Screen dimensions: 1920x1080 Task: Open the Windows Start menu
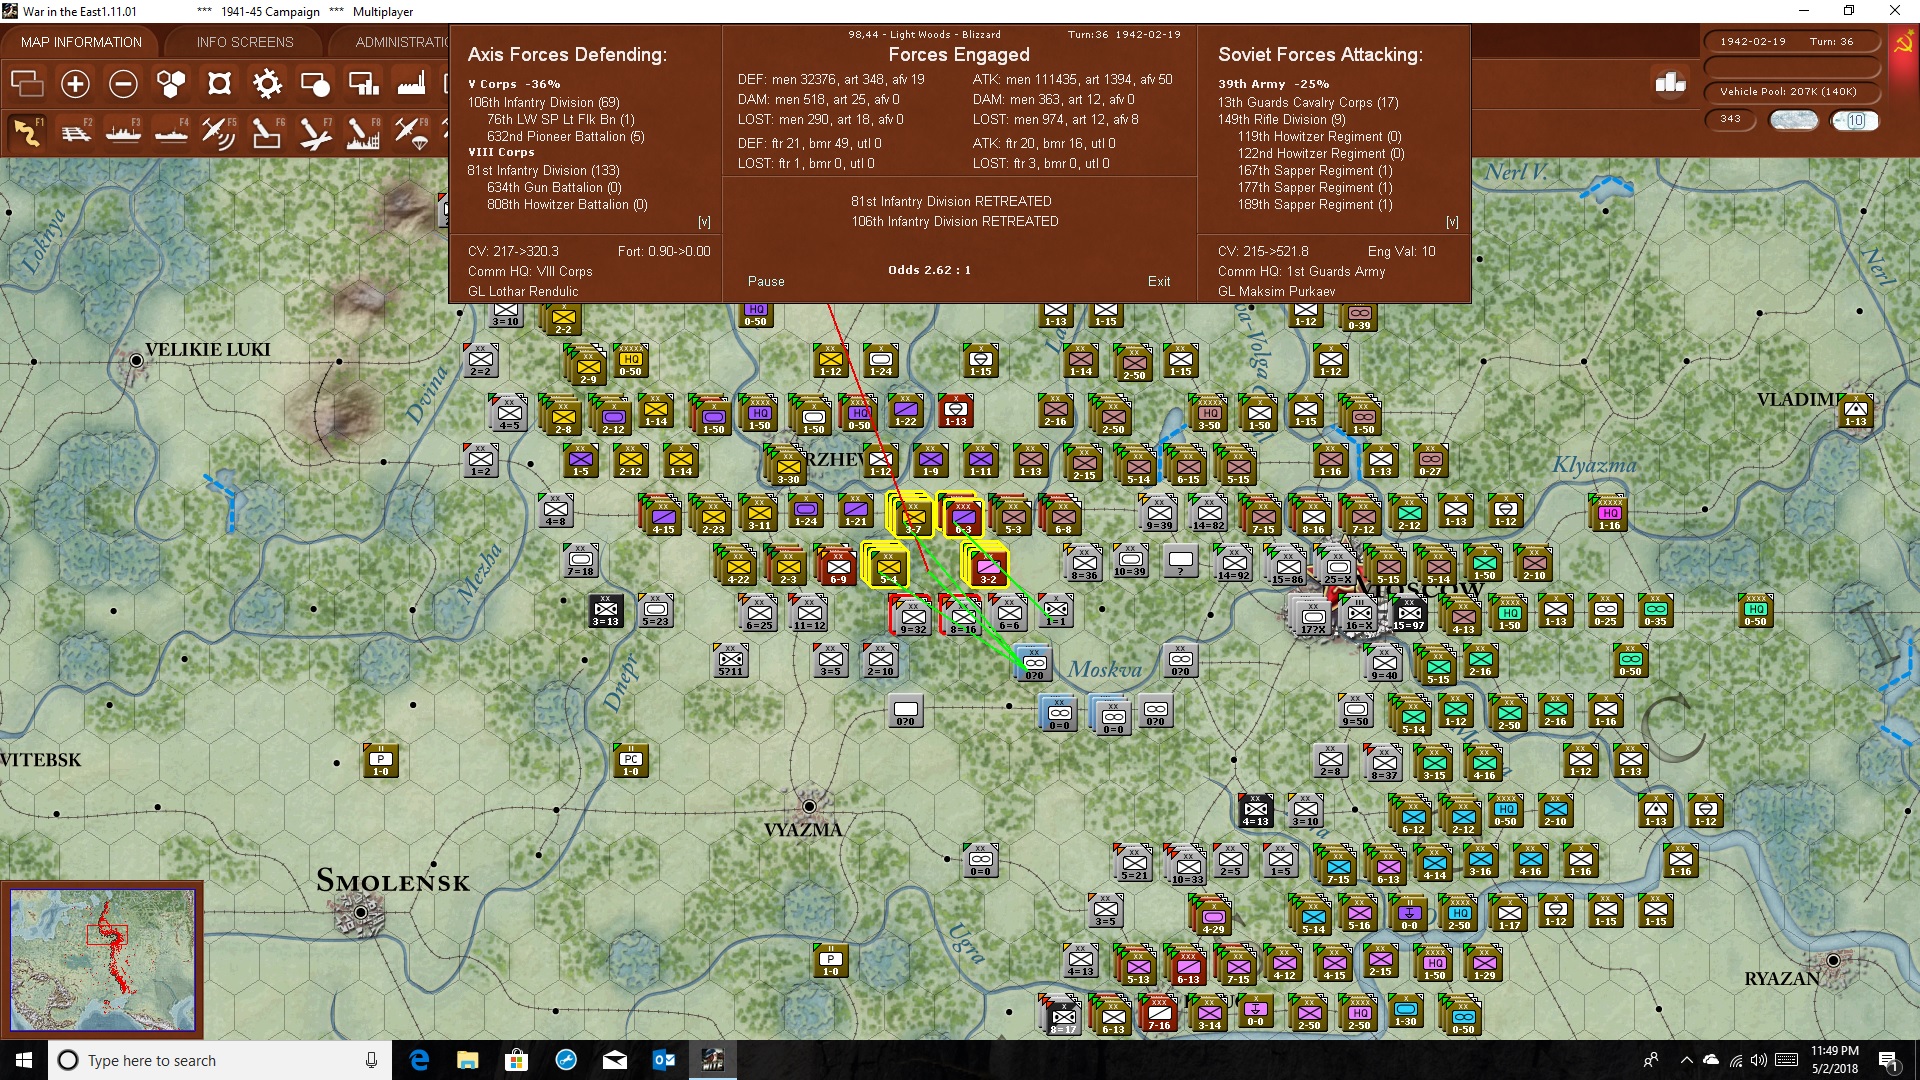(24, 1060)
